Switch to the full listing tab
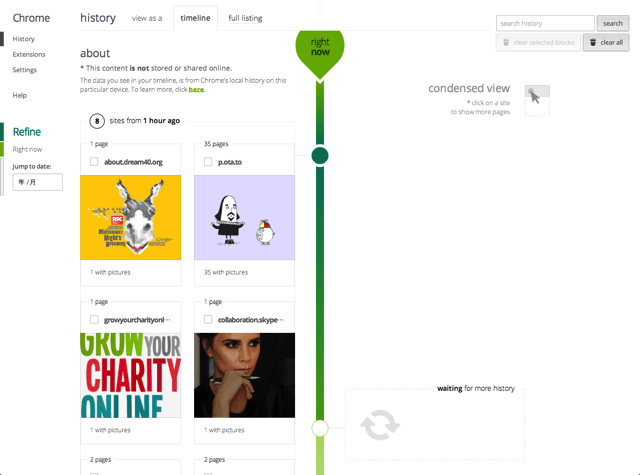Image resolution: width=640 pixels, height=475 pixels. [x=245, y=18]
